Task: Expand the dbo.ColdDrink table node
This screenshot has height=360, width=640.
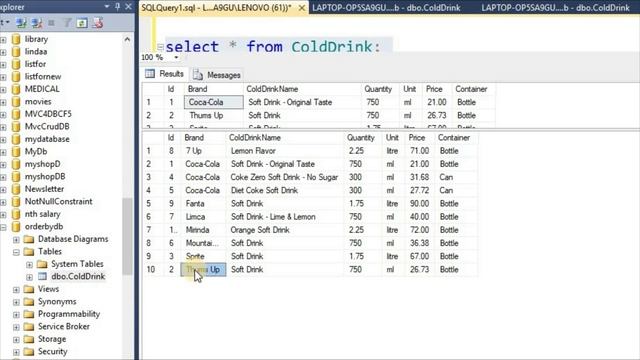Action: [29, 277]
